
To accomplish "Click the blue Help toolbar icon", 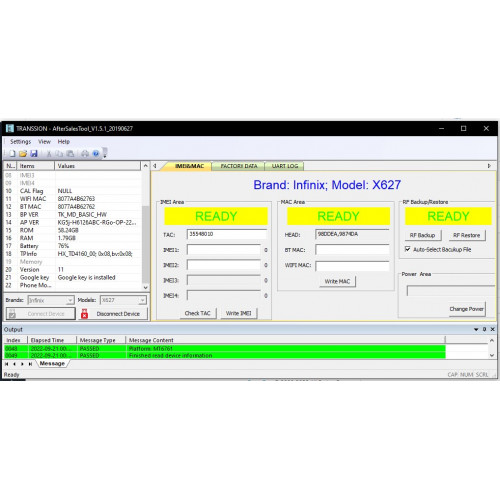I will 96,154.
